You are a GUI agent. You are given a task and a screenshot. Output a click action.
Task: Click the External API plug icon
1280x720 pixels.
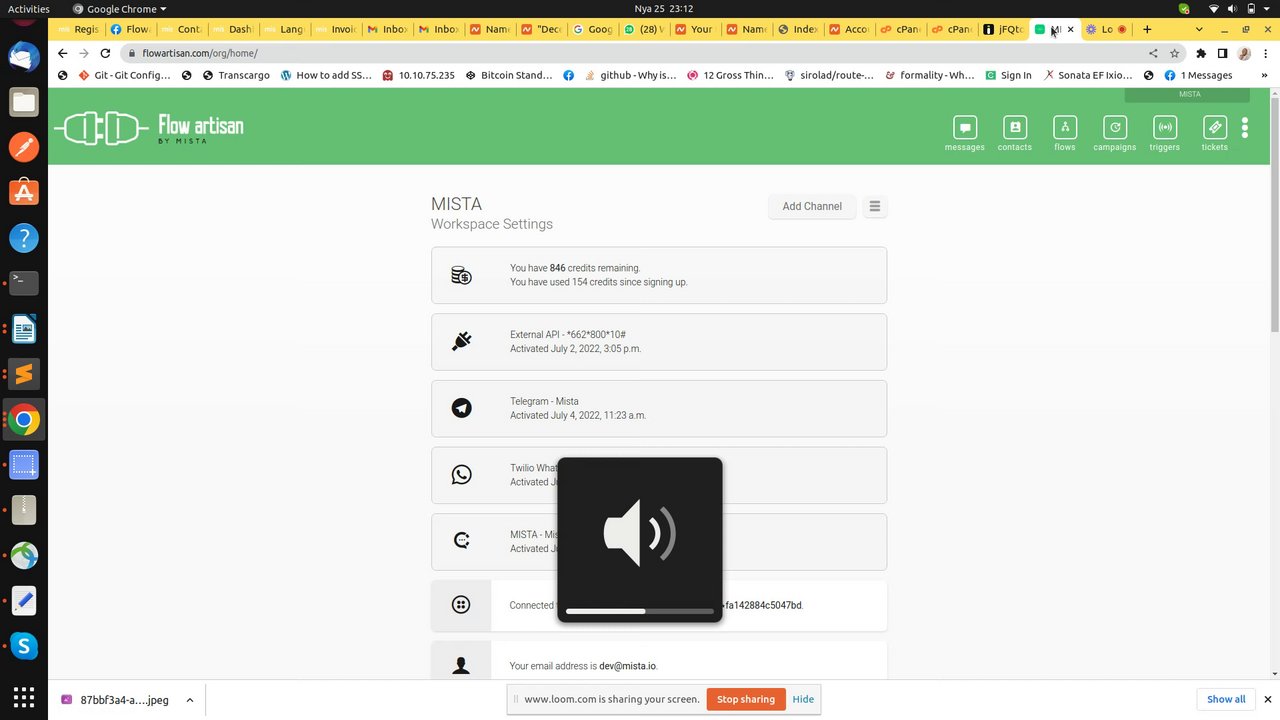point(461,341)
